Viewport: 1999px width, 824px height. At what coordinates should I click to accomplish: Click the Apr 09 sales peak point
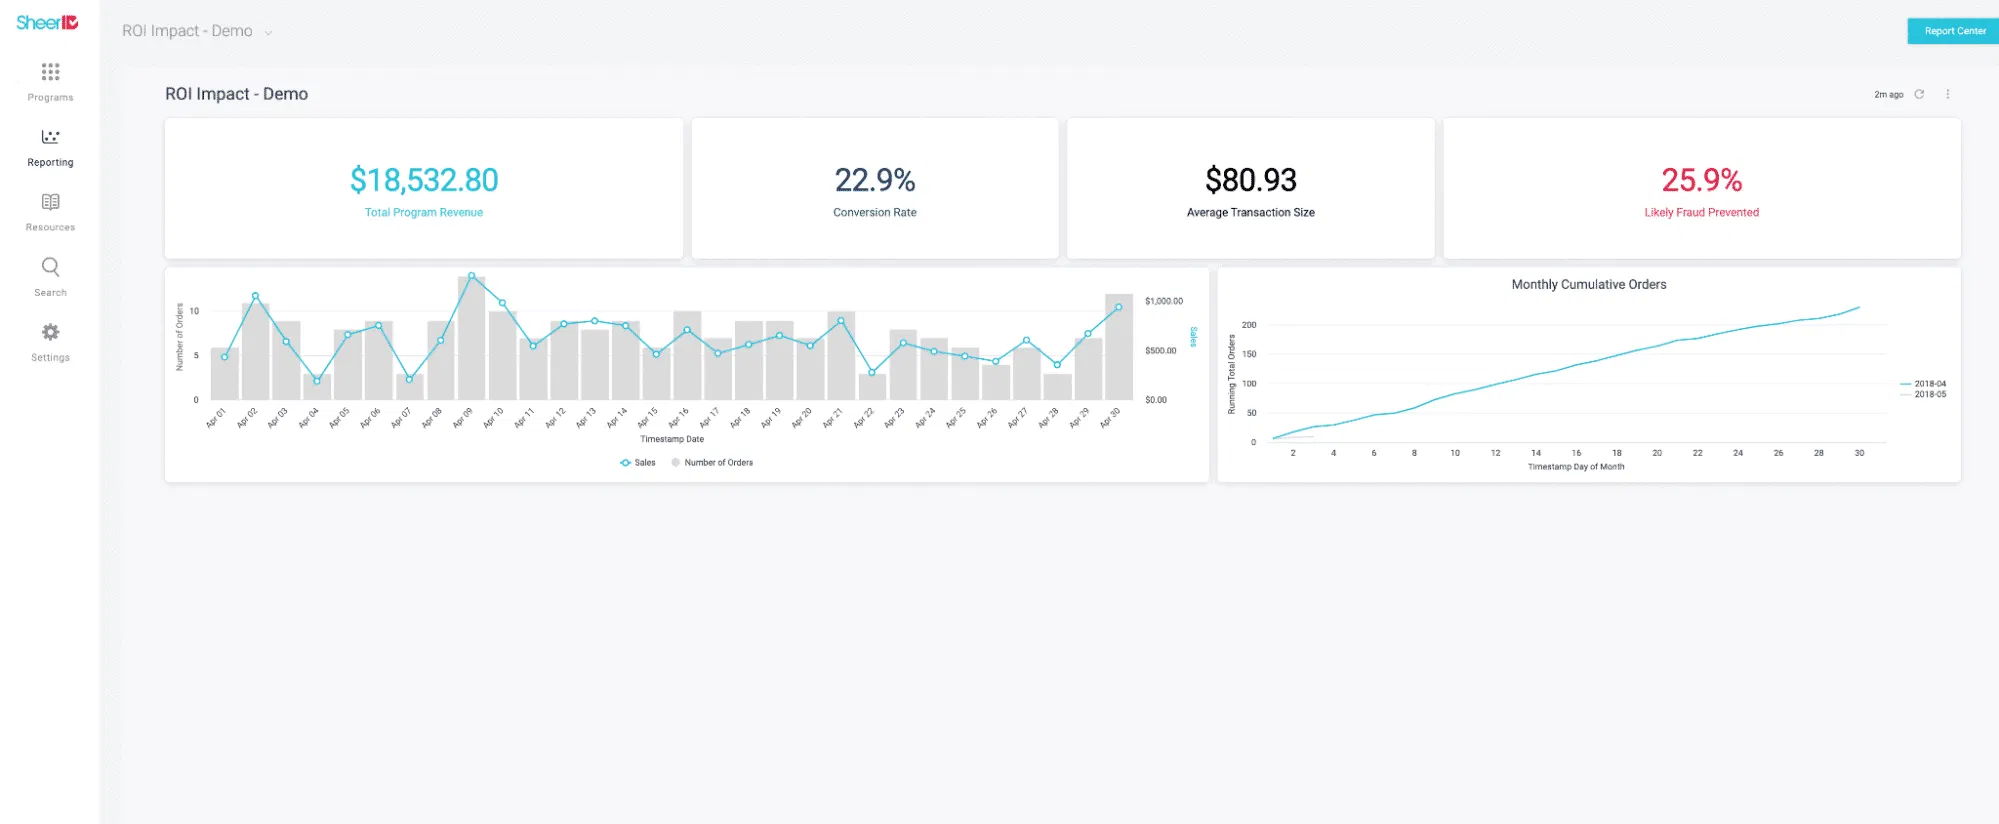(471, 276)
